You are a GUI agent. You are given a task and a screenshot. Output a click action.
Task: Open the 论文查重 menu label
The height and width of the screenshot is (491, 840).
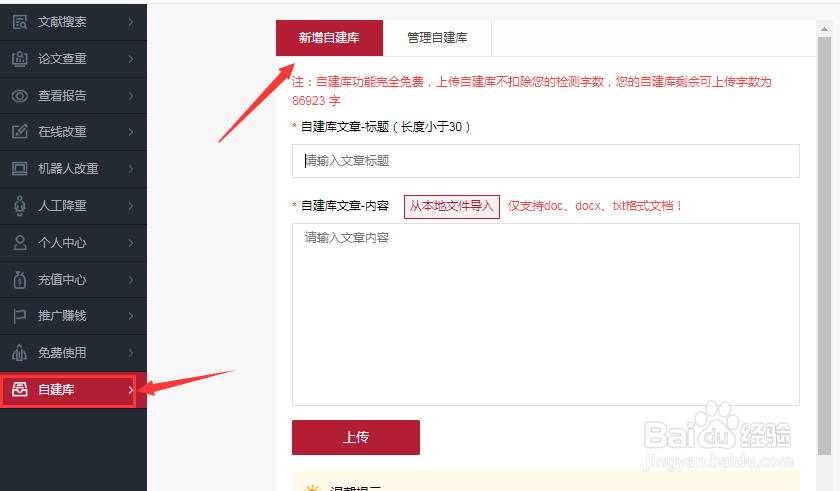(x=62, y=59)
